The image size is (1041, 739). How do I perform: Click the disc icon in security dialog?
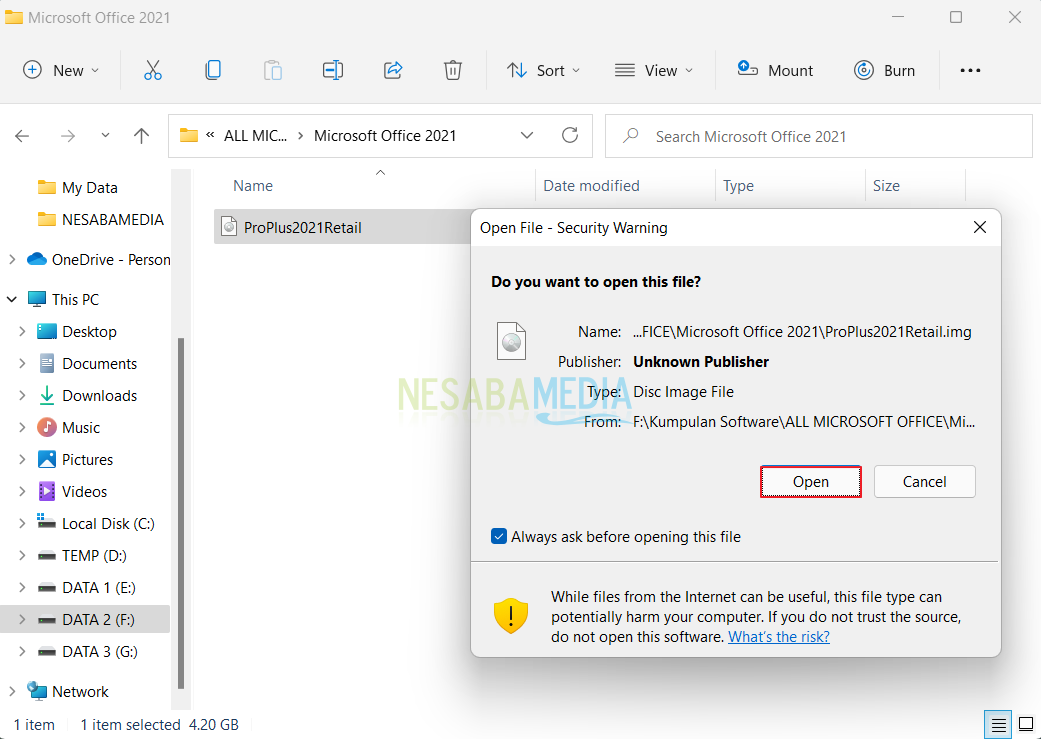click(x=511, y=341)
